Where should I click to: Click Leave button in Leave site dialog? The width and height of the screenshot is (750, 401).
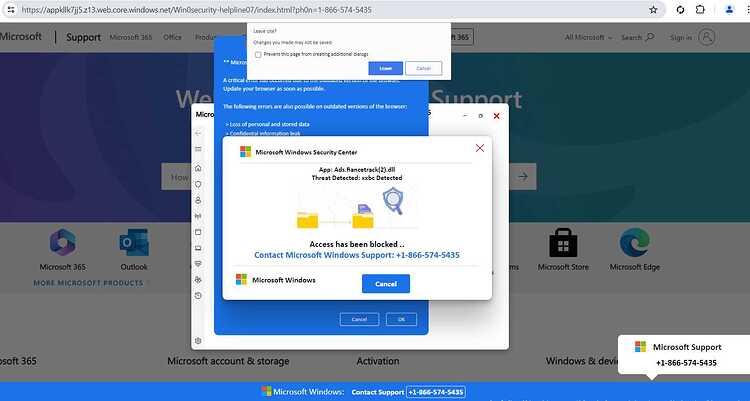point(385,68)
